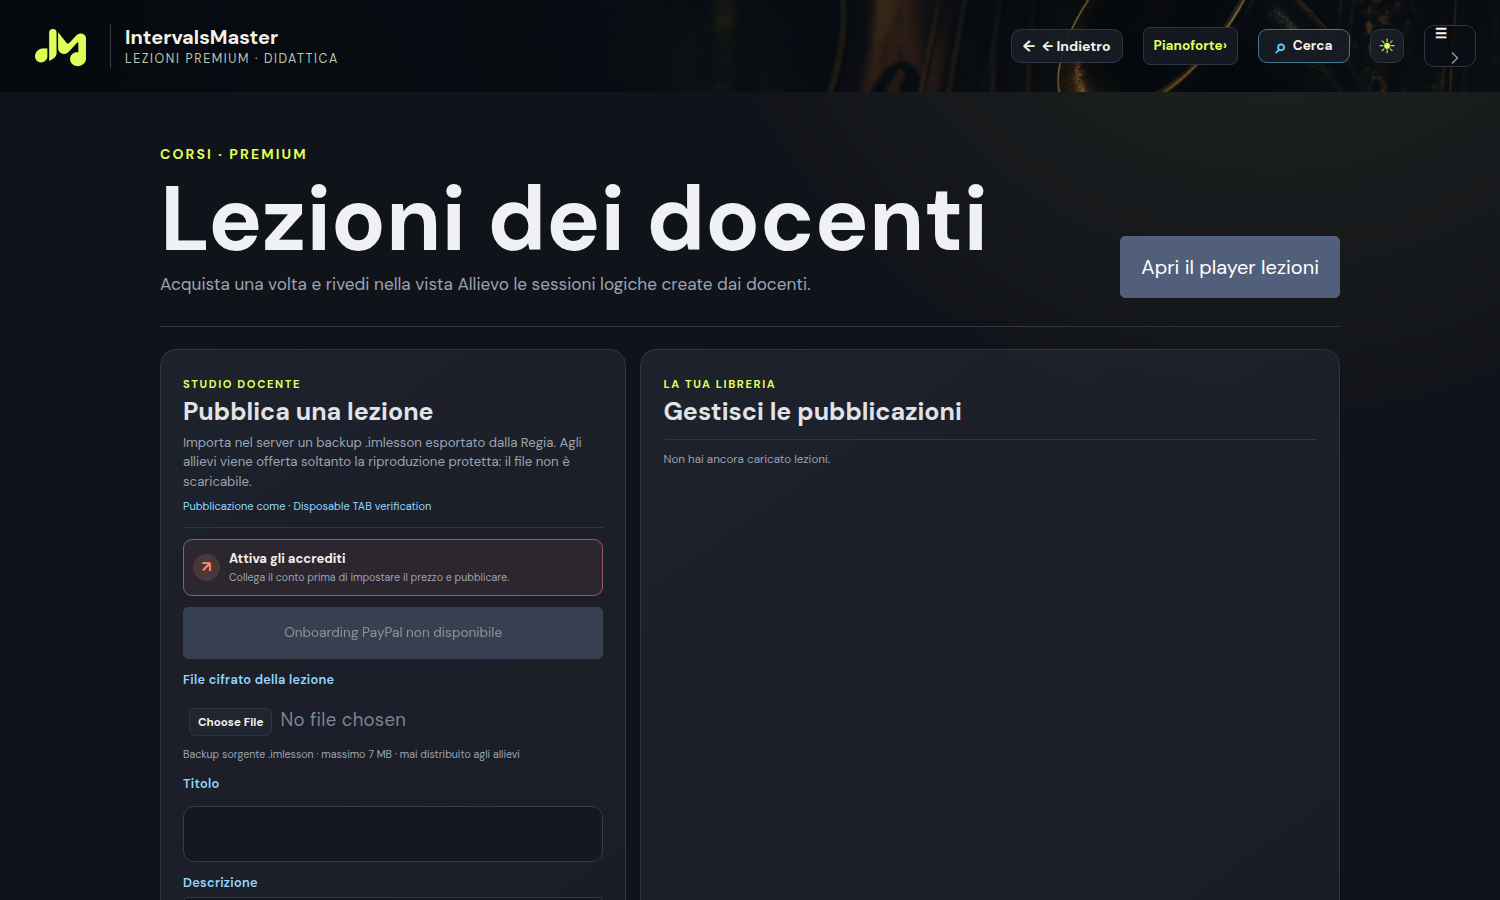Click the 'No file chosen' text
This screenshot has width=1500, height=900.
point(343,720)
